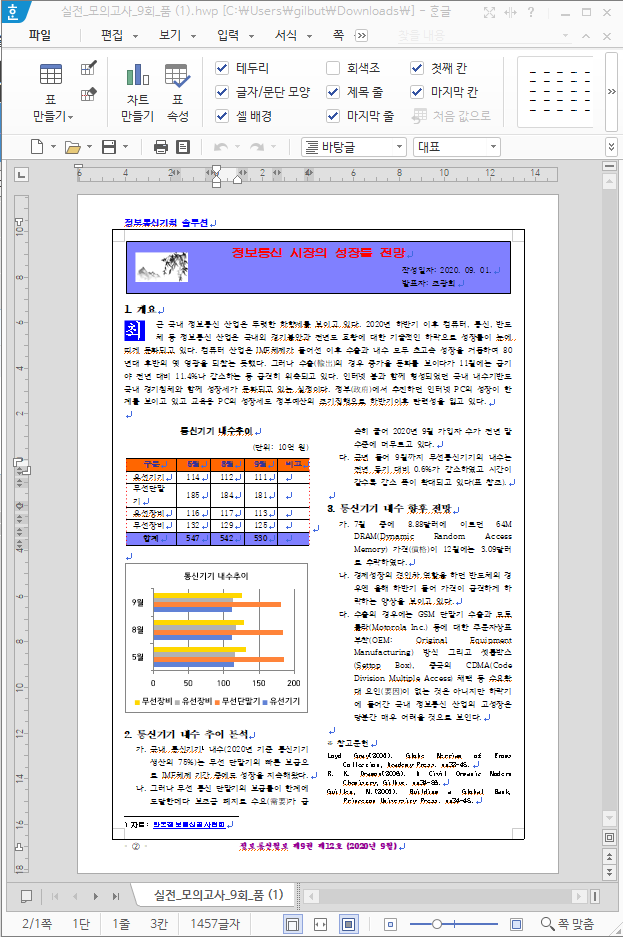Click the redo arrow icon
Viewport: 623px width, 937px height.
[x=257, y=147]
